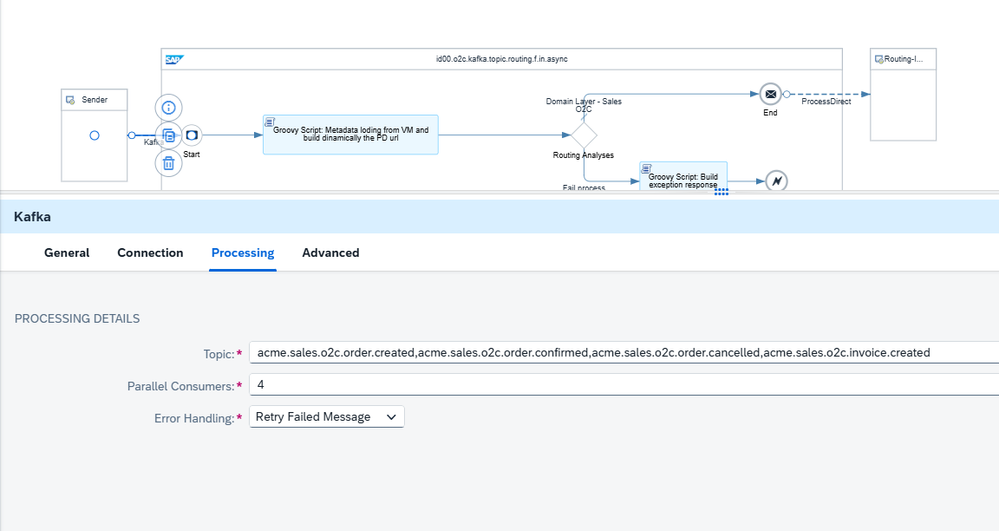Select the Groovy Script Metadata loading step
Image resolution: width=999 pixels, height=531 pixels.
pyautogui.click(x=350, y=135)
